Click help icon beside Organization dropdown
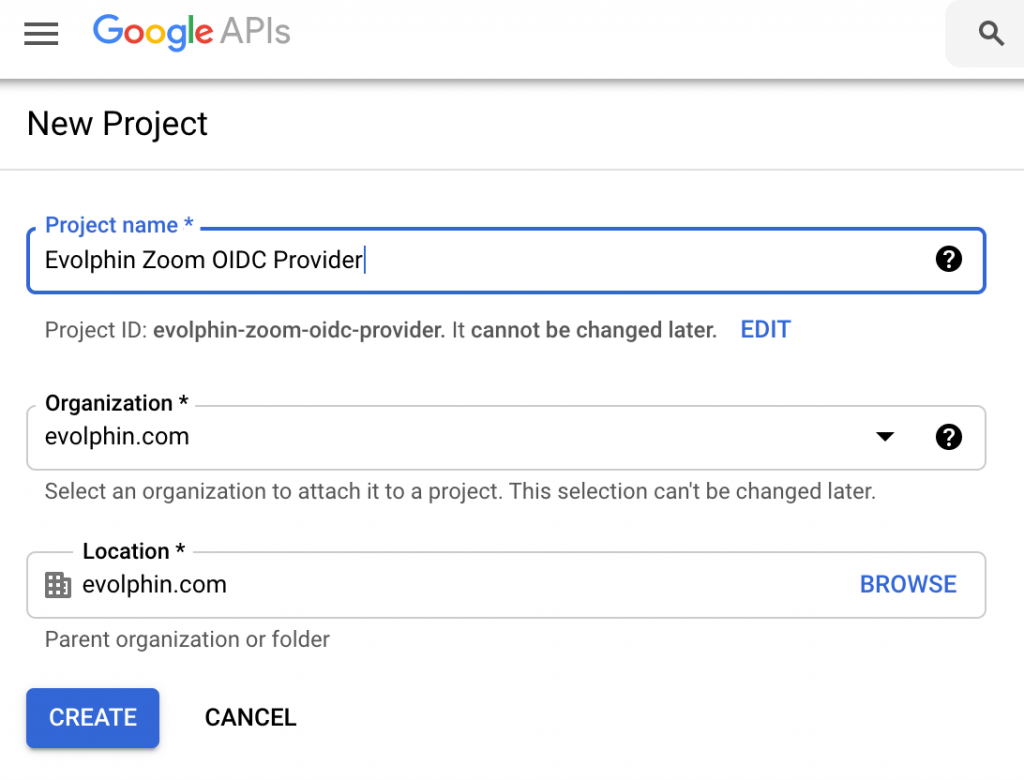Screen dimensions: 1024x780 tap(948, 437)
